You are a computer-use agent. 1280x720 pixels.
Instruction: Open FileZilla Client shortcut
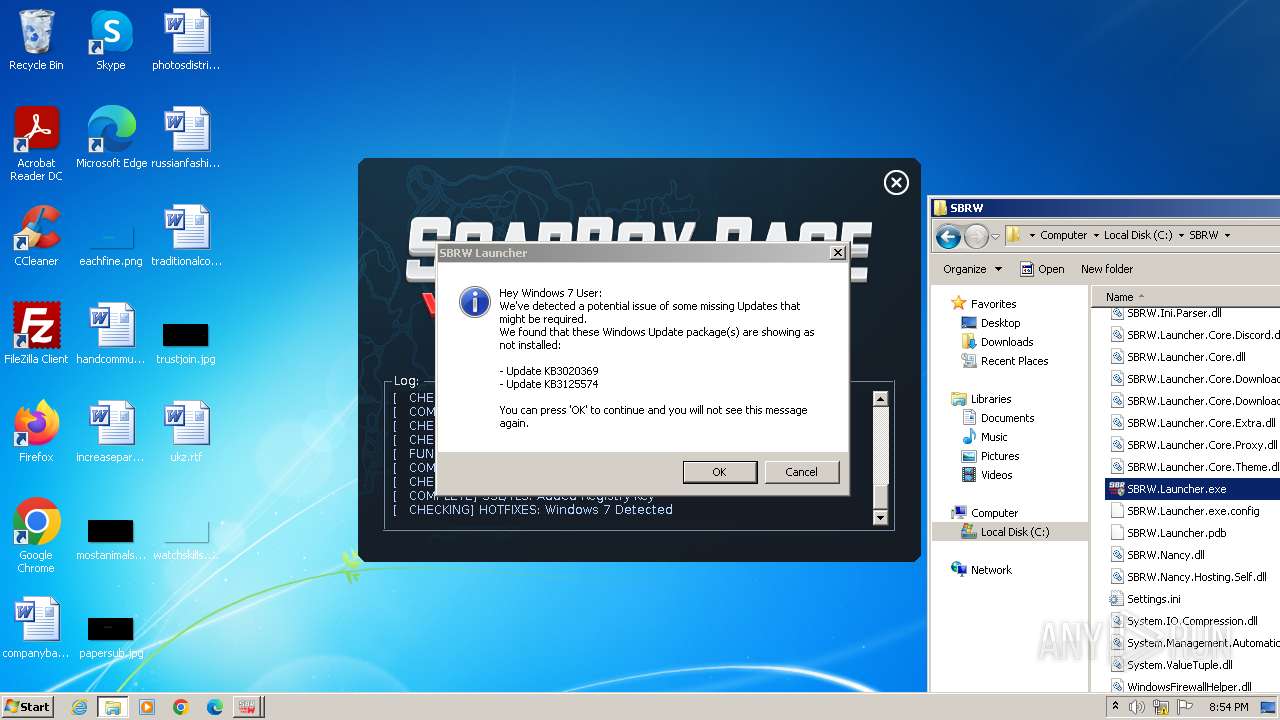pos(36,334)
